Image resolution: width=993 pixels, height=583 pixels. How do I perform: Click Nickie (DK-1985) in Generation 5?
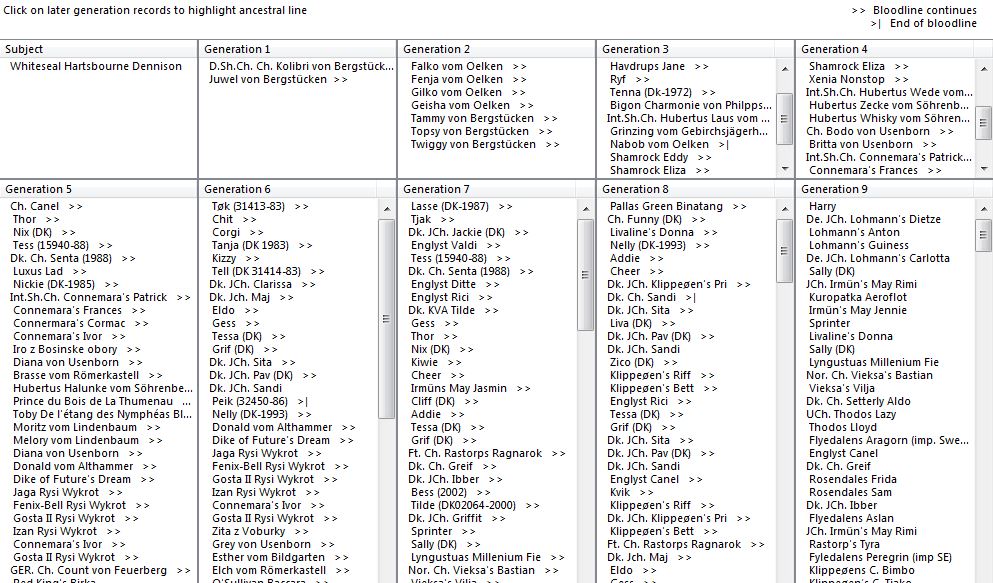[66, 284]
